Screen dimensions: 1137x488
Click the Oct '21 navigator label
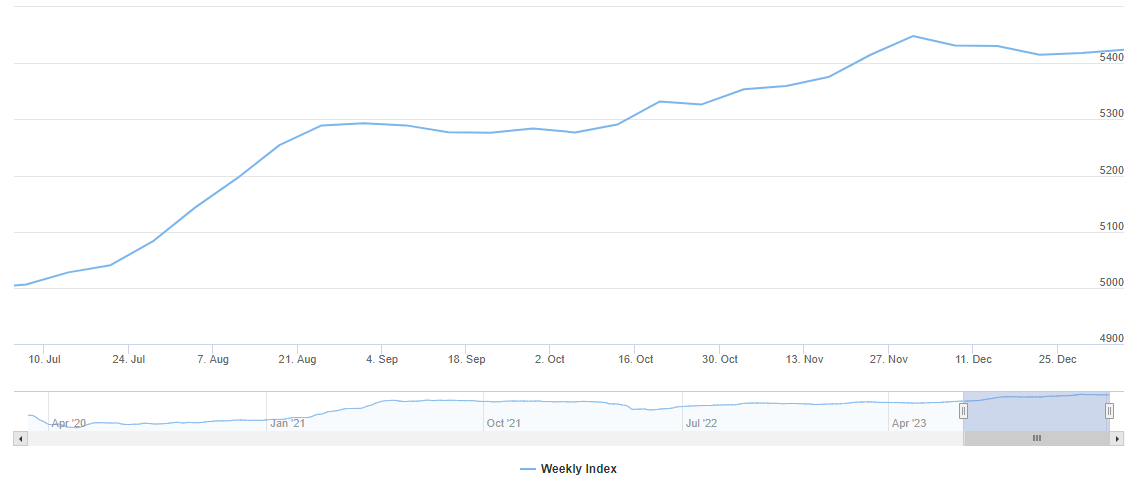503,423
